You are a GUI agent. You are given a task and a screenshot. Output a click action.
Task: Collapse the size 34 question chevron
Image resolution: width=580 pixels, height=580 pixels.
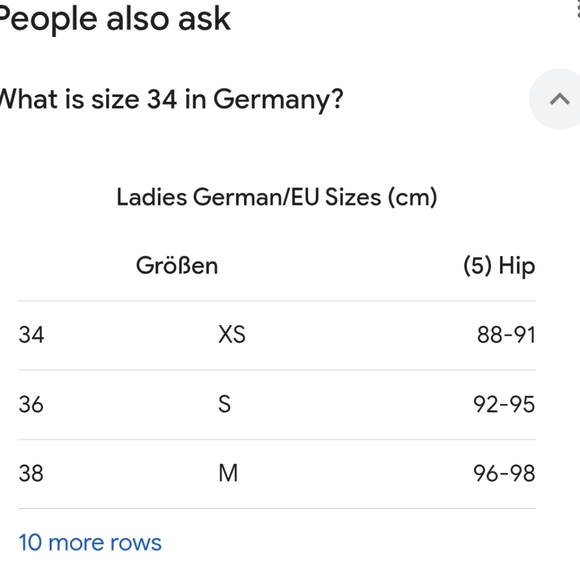[559, 99]
